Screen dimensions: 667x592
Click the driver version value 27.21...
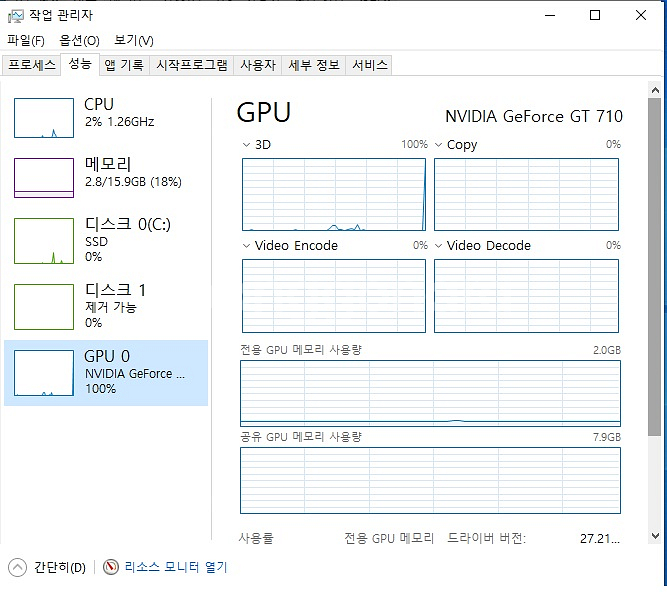(600, 539)
